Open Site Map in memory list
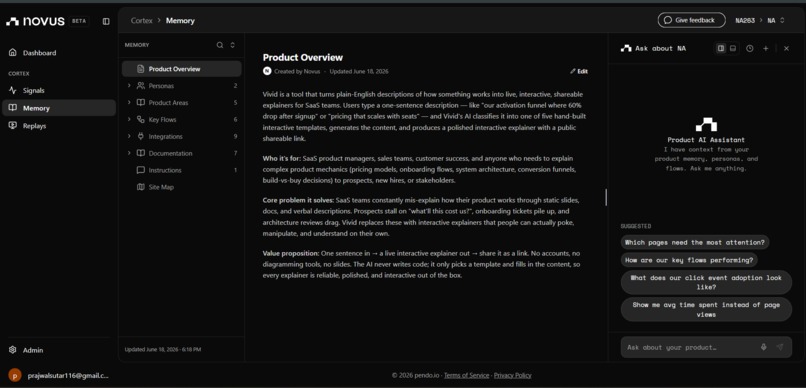Image resolution: width=806 pixels, height=388 pixels. coord(181,187)
